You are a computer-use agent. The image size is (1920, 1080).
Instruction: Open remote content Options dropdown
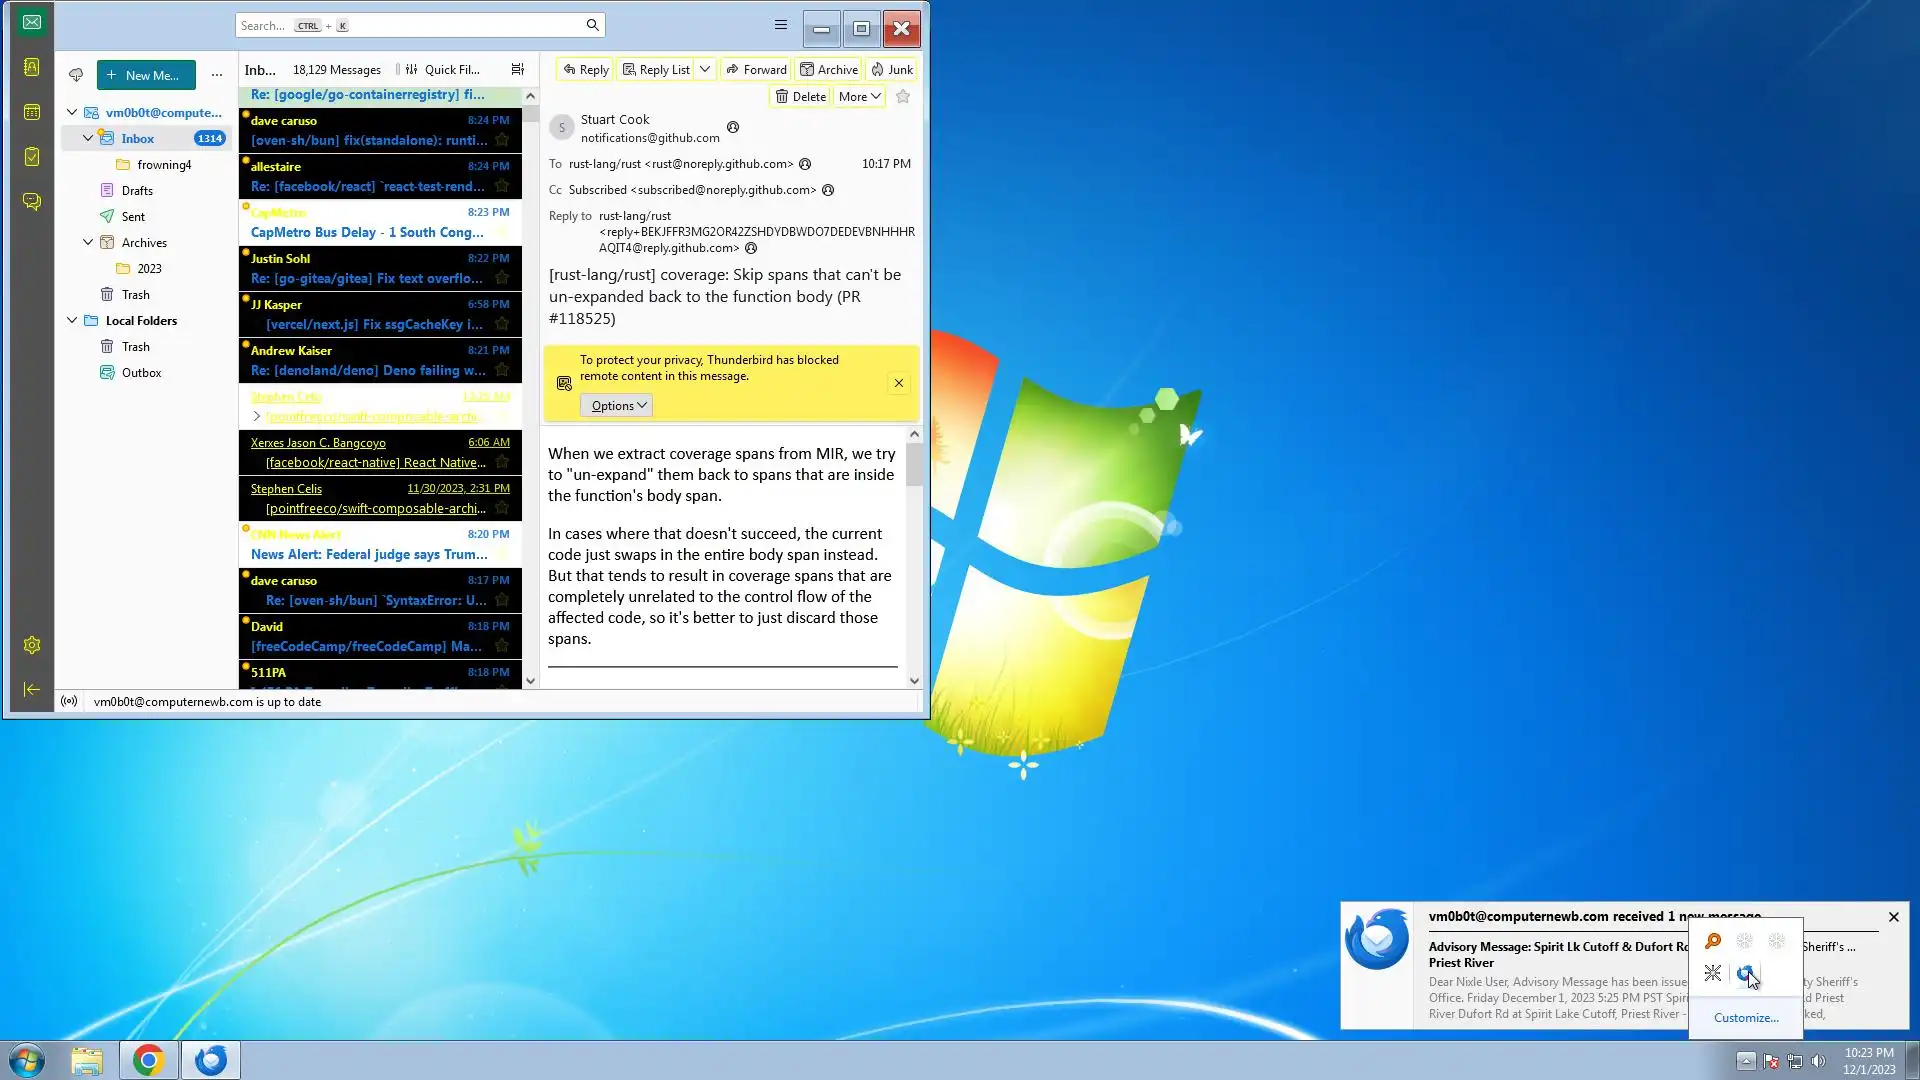click(617, 405)
